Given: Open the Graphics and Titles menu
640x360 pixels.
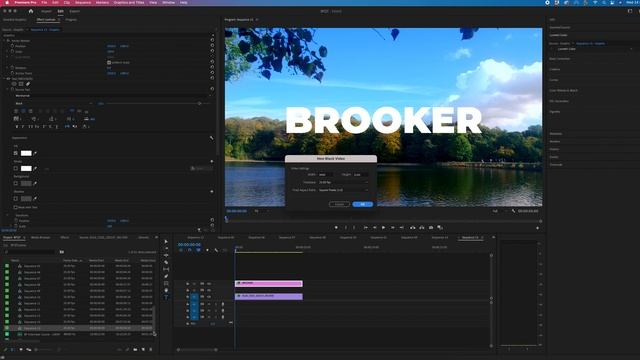Looking at the screenshot, I should tap(129, 2).
